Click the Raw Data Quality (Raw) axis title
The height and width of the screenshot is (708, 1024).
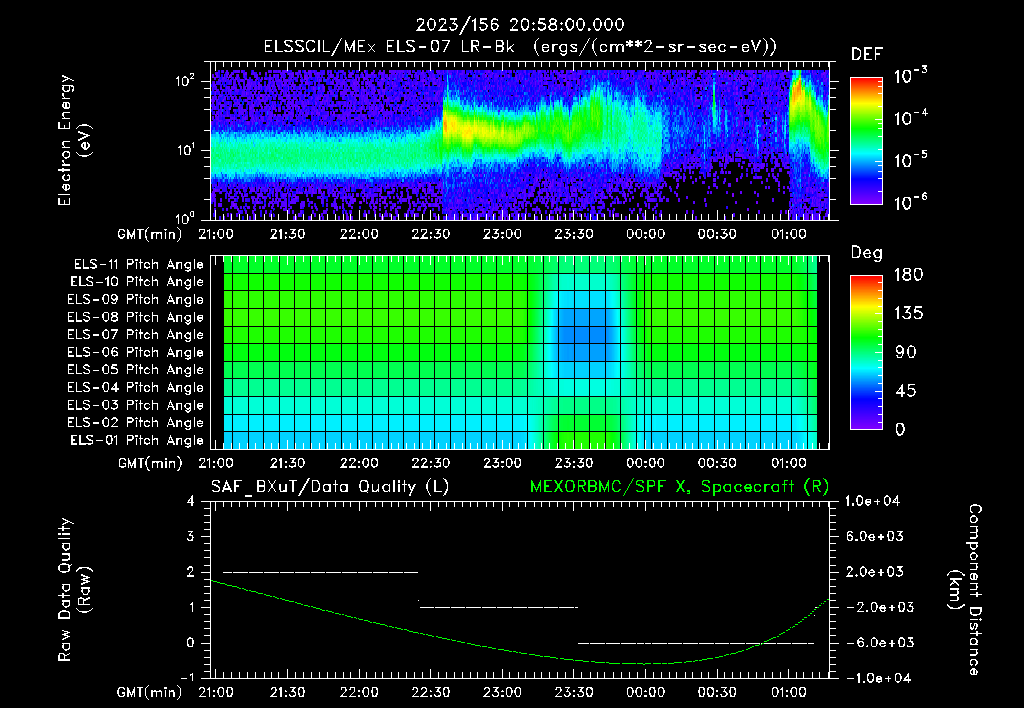click(x=73, y=589)
